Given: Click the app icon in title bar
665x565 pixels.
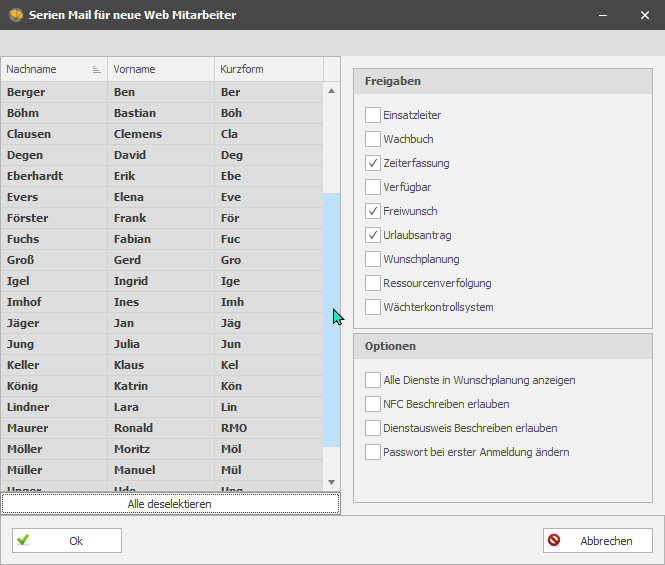Looking at the screenshot, I should pyautogui.click(x=16, y=15).
